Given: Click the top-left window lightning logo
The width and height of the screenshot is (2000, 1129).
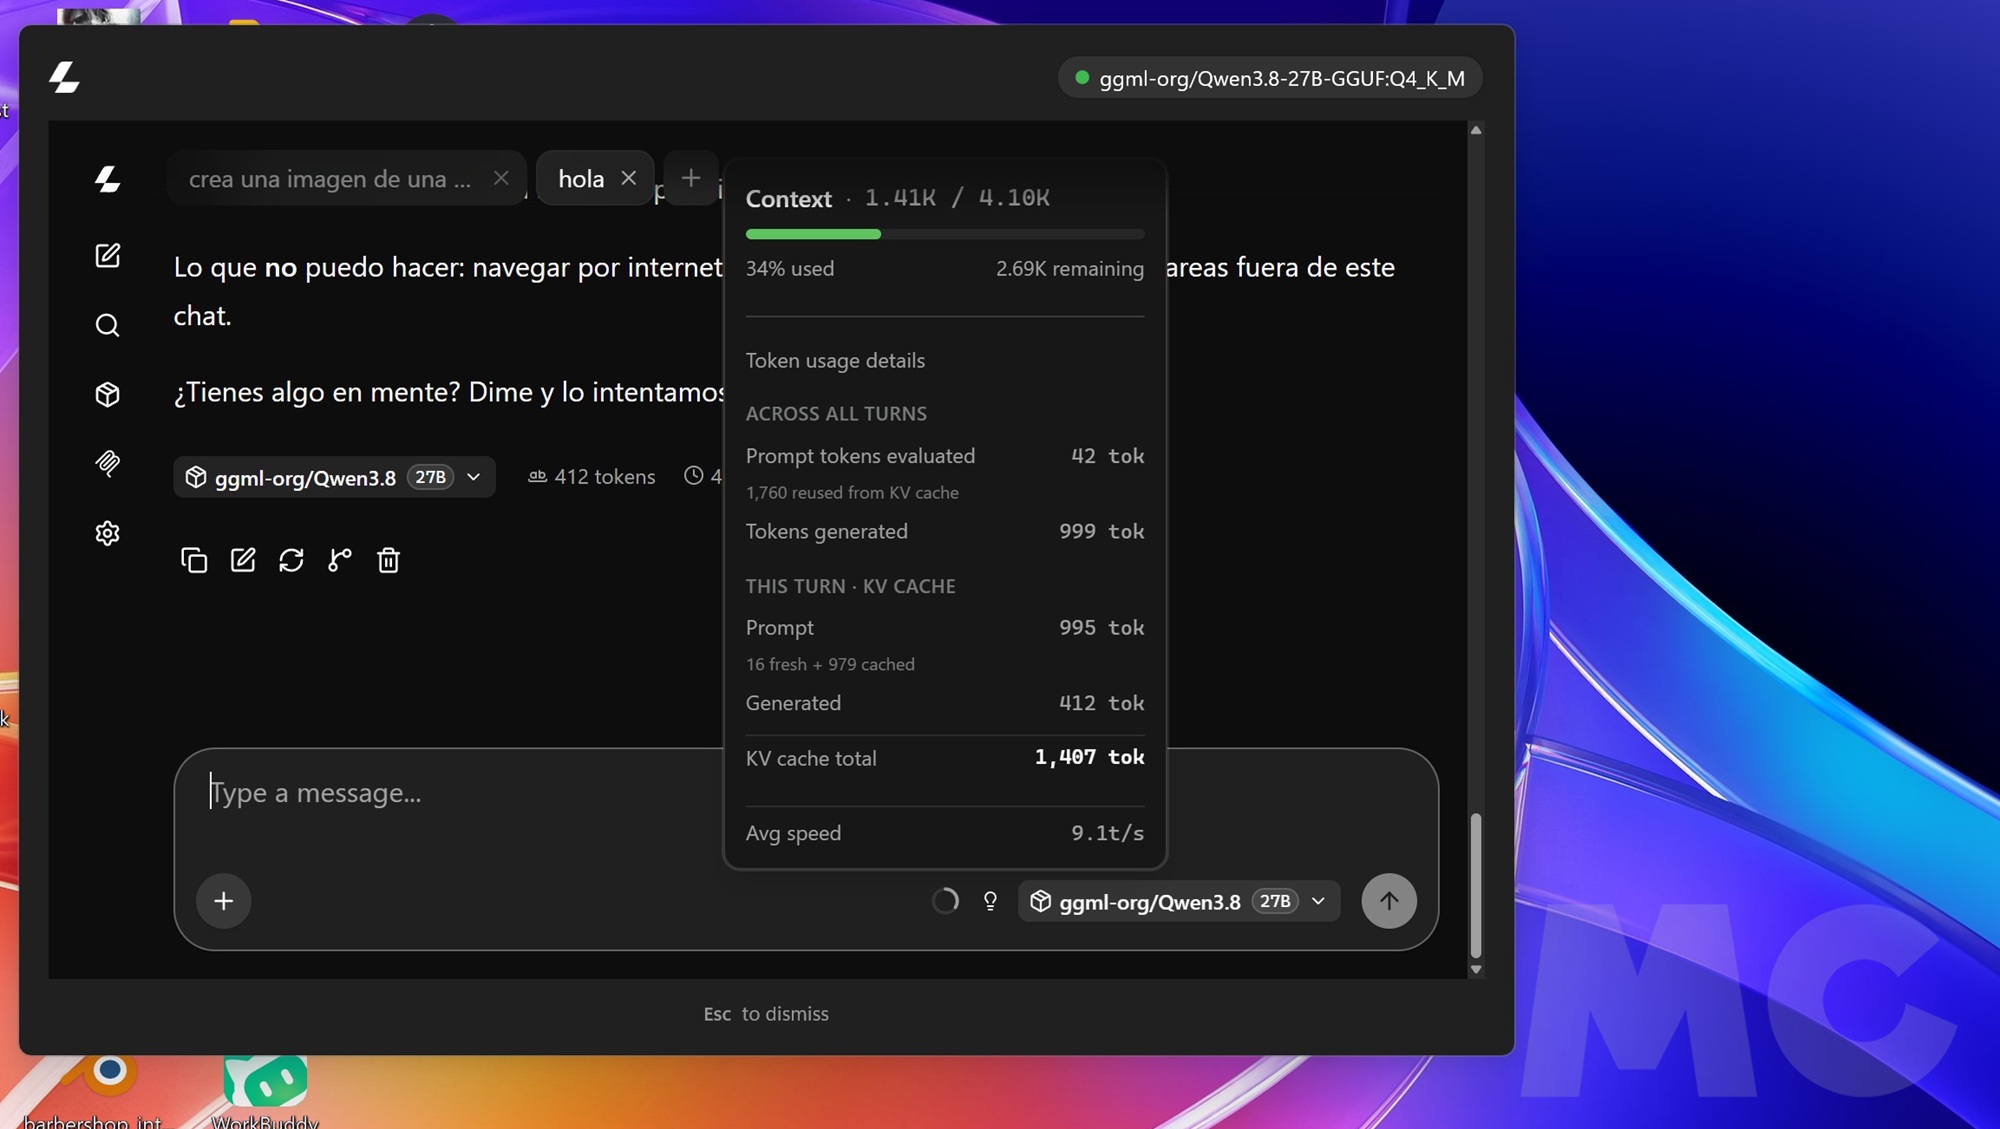Looking at the screenshot, I should 64,77.
